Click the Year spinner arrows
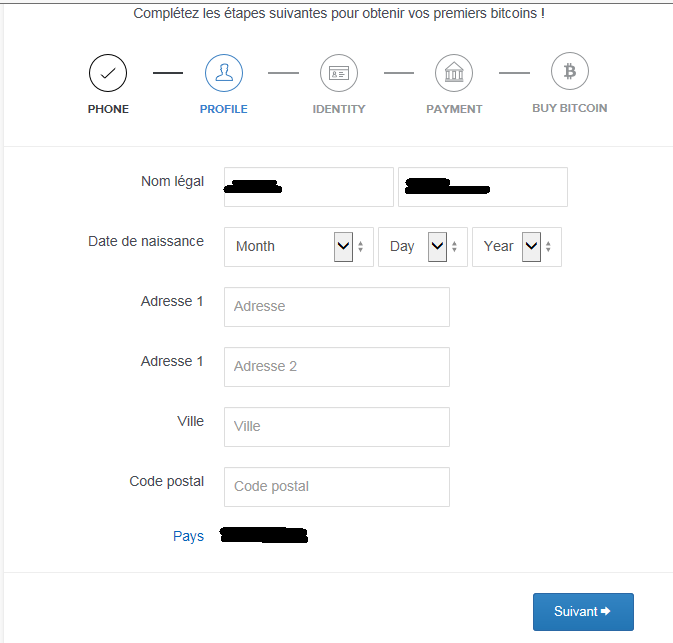 [548, 247]
